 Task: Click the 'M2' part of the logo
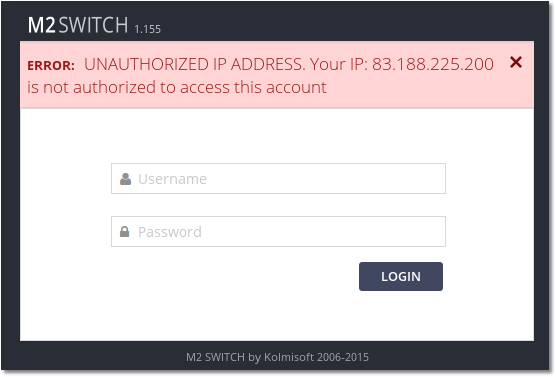[x=41, y=25]
